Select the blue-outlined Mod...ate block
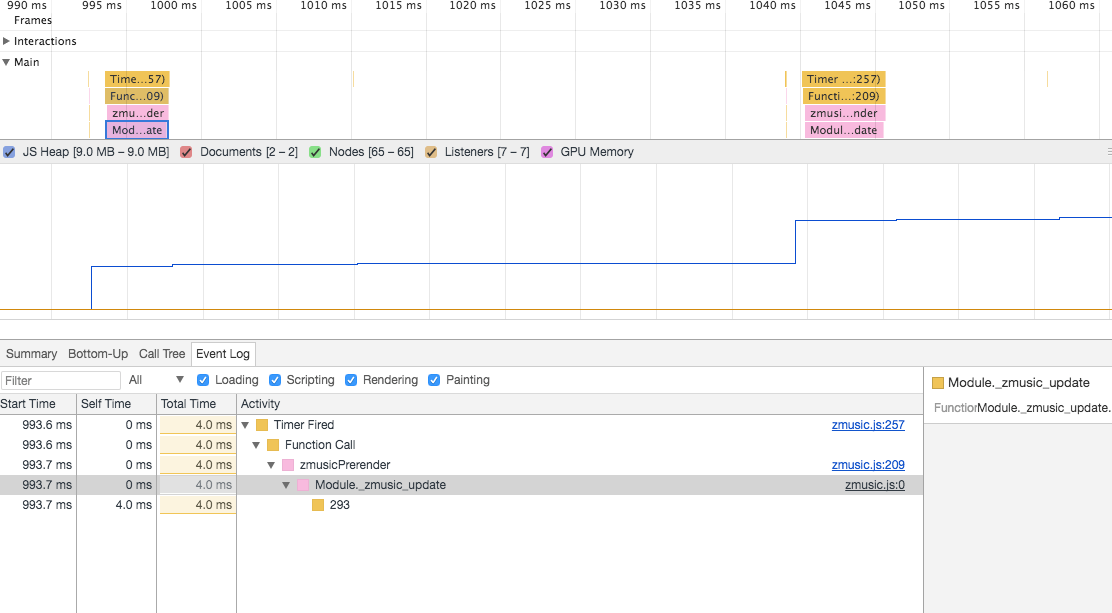Viewport: 1112px width, 613px height. click(x=136, y=129)
